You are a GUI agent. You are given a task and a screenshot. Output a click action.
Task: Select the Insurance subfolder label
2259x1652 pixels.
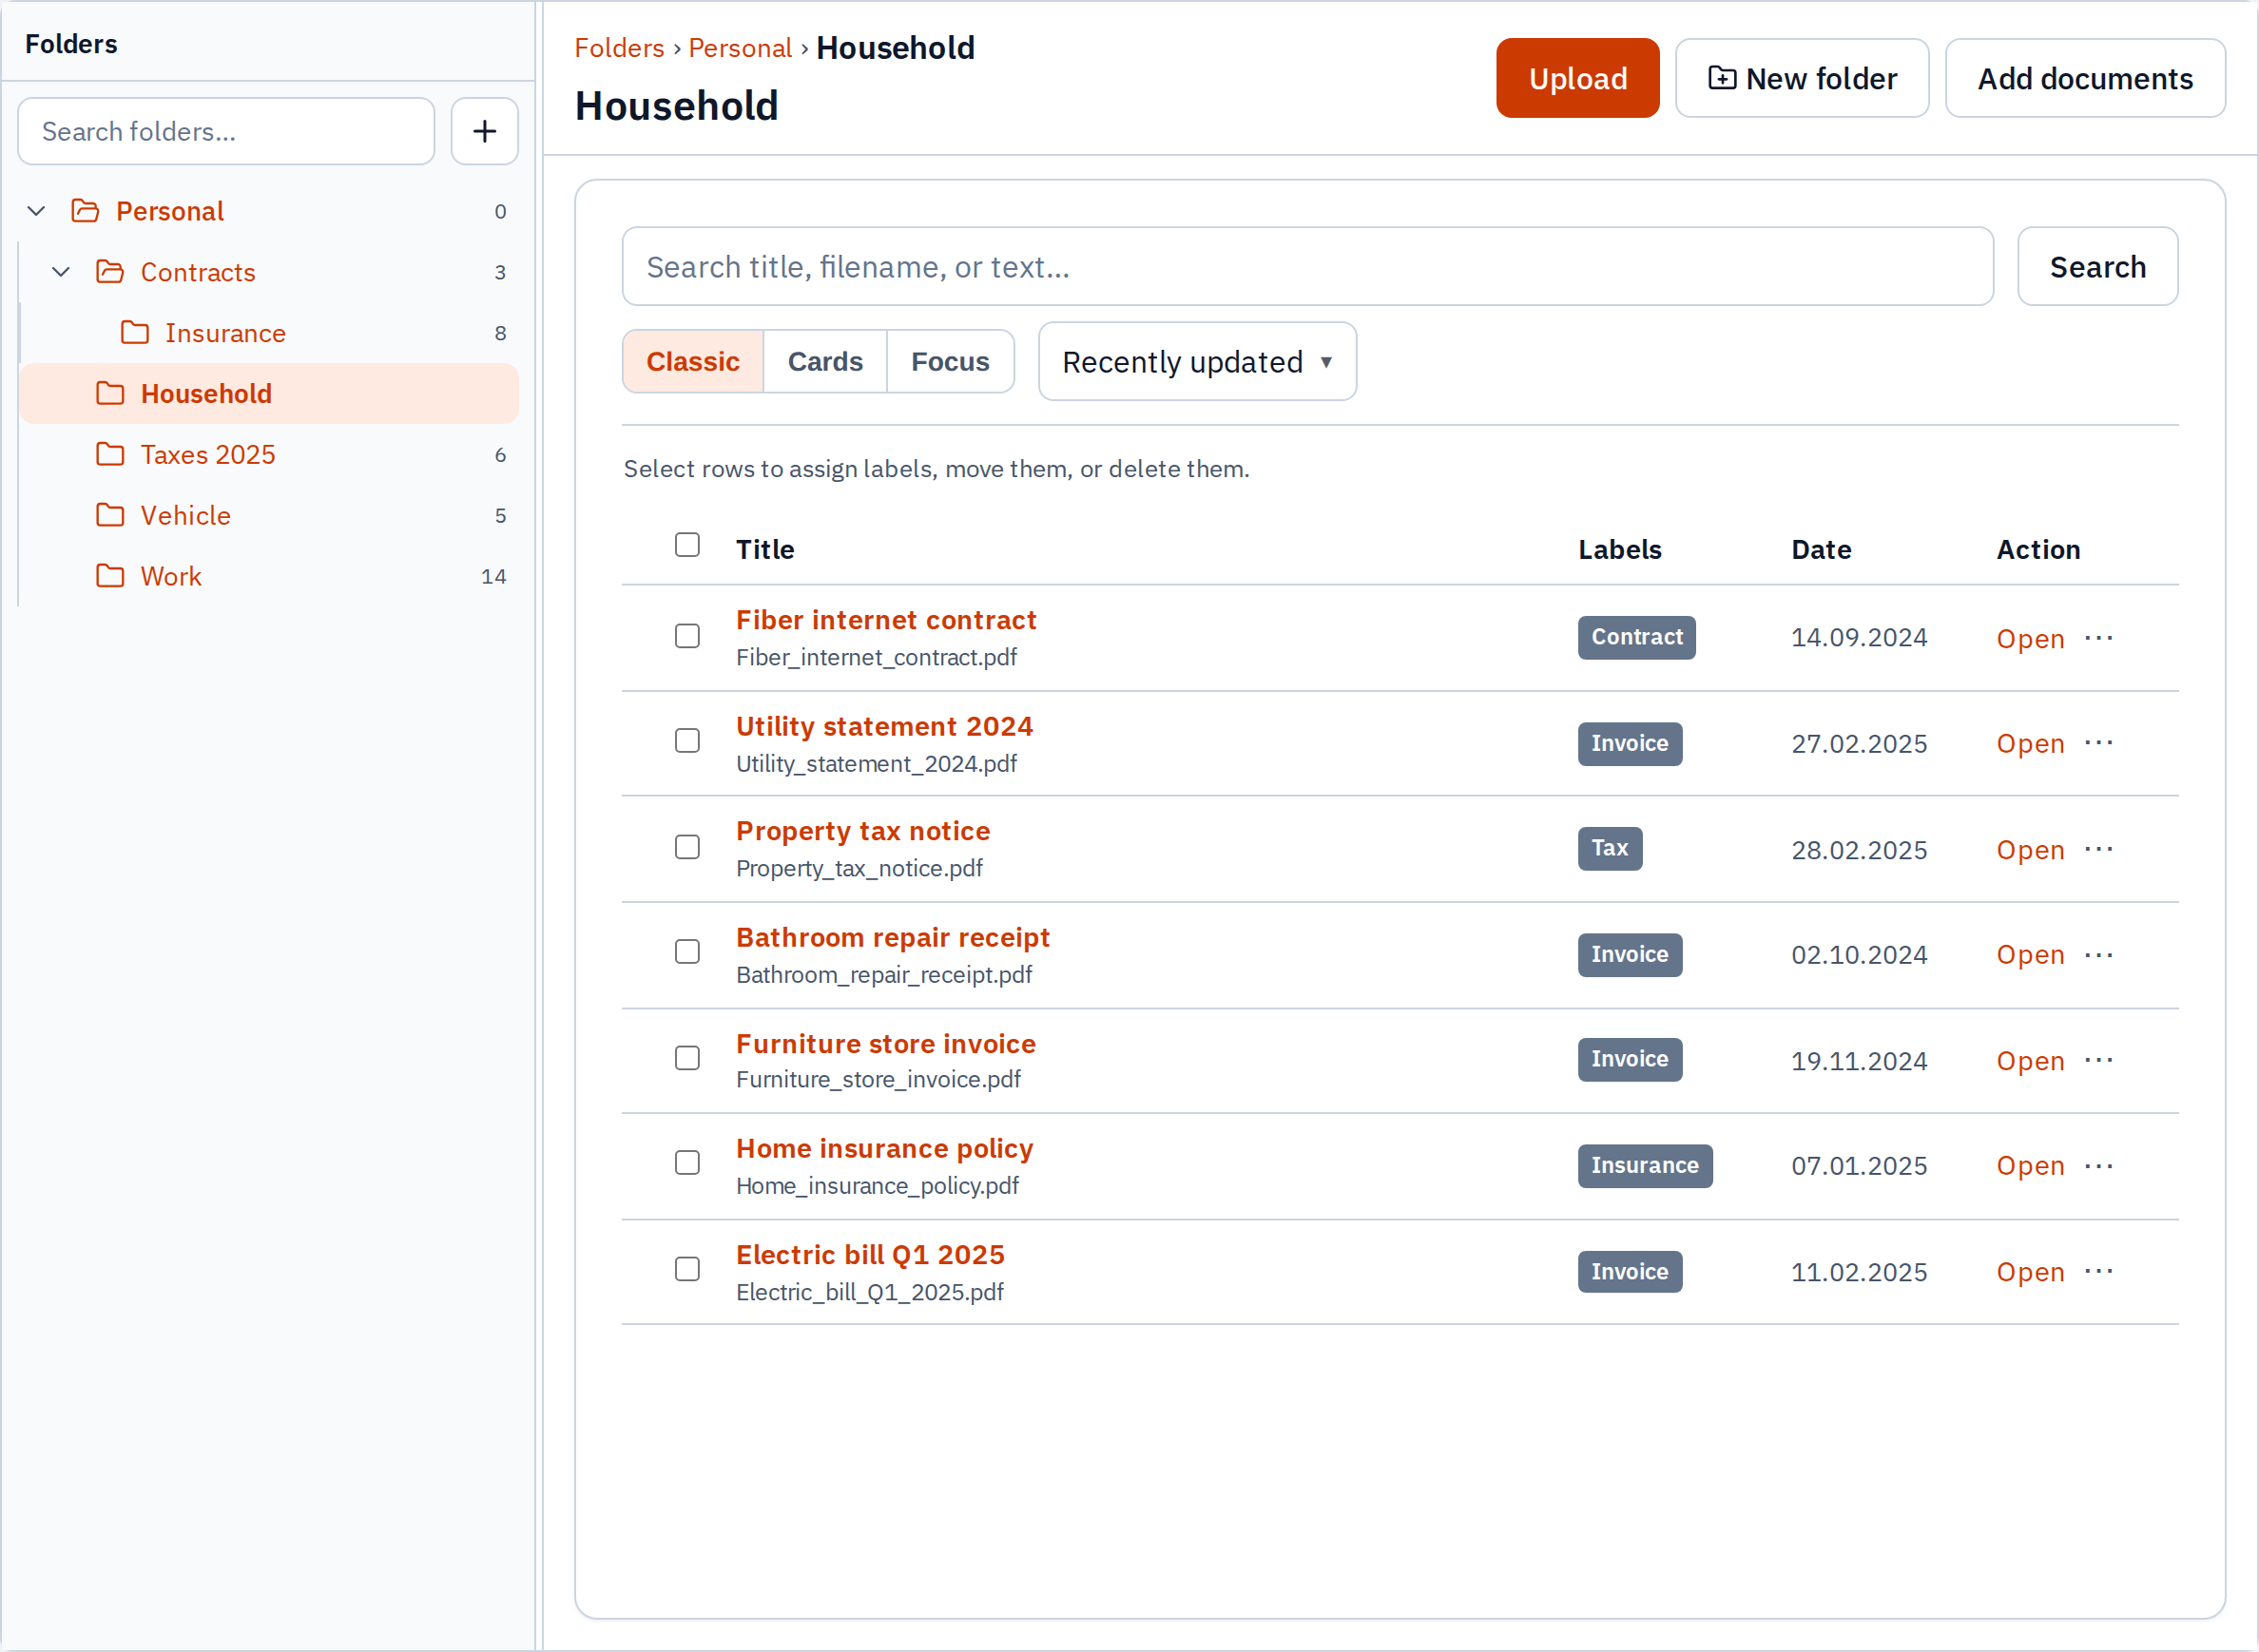[x=226, y=333]
